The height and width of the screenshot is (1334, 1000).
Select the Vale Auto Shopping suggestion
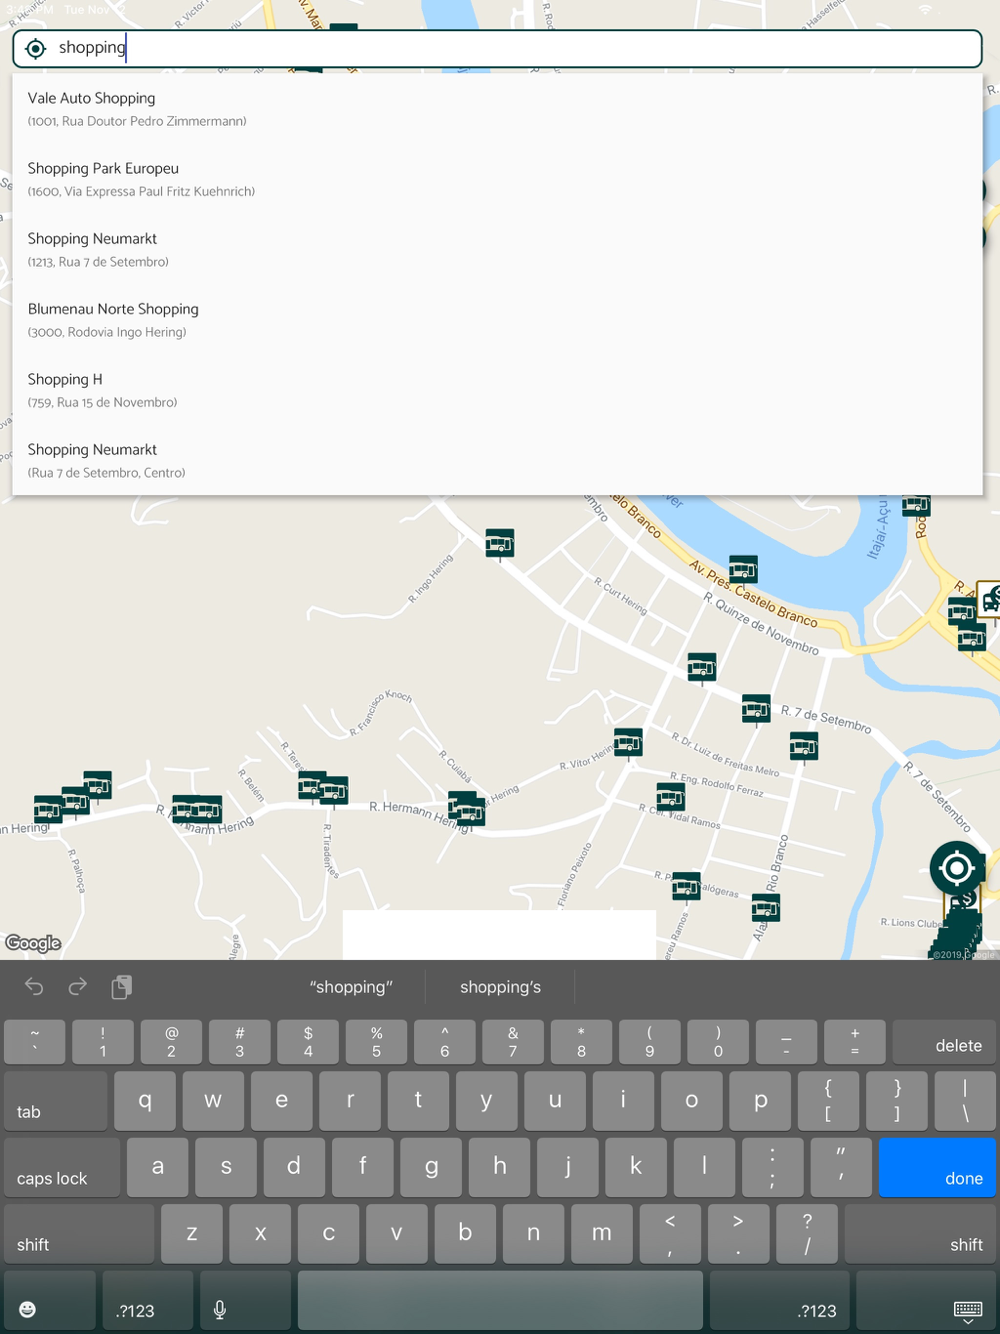497,109
